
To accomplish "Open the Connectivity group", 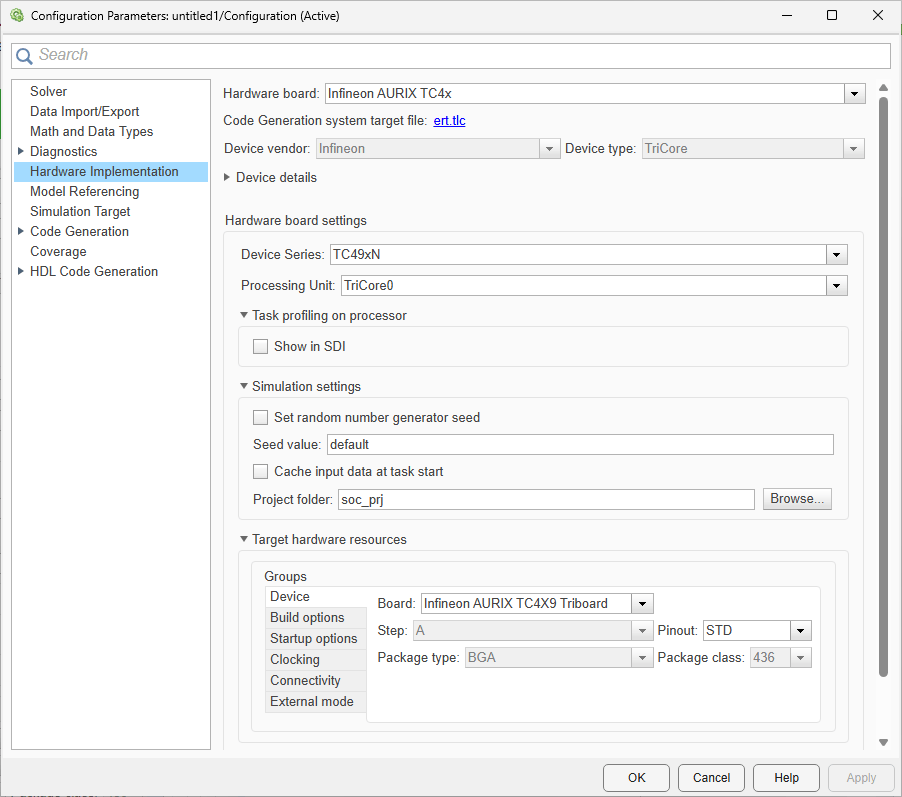I will coord(316,681).
